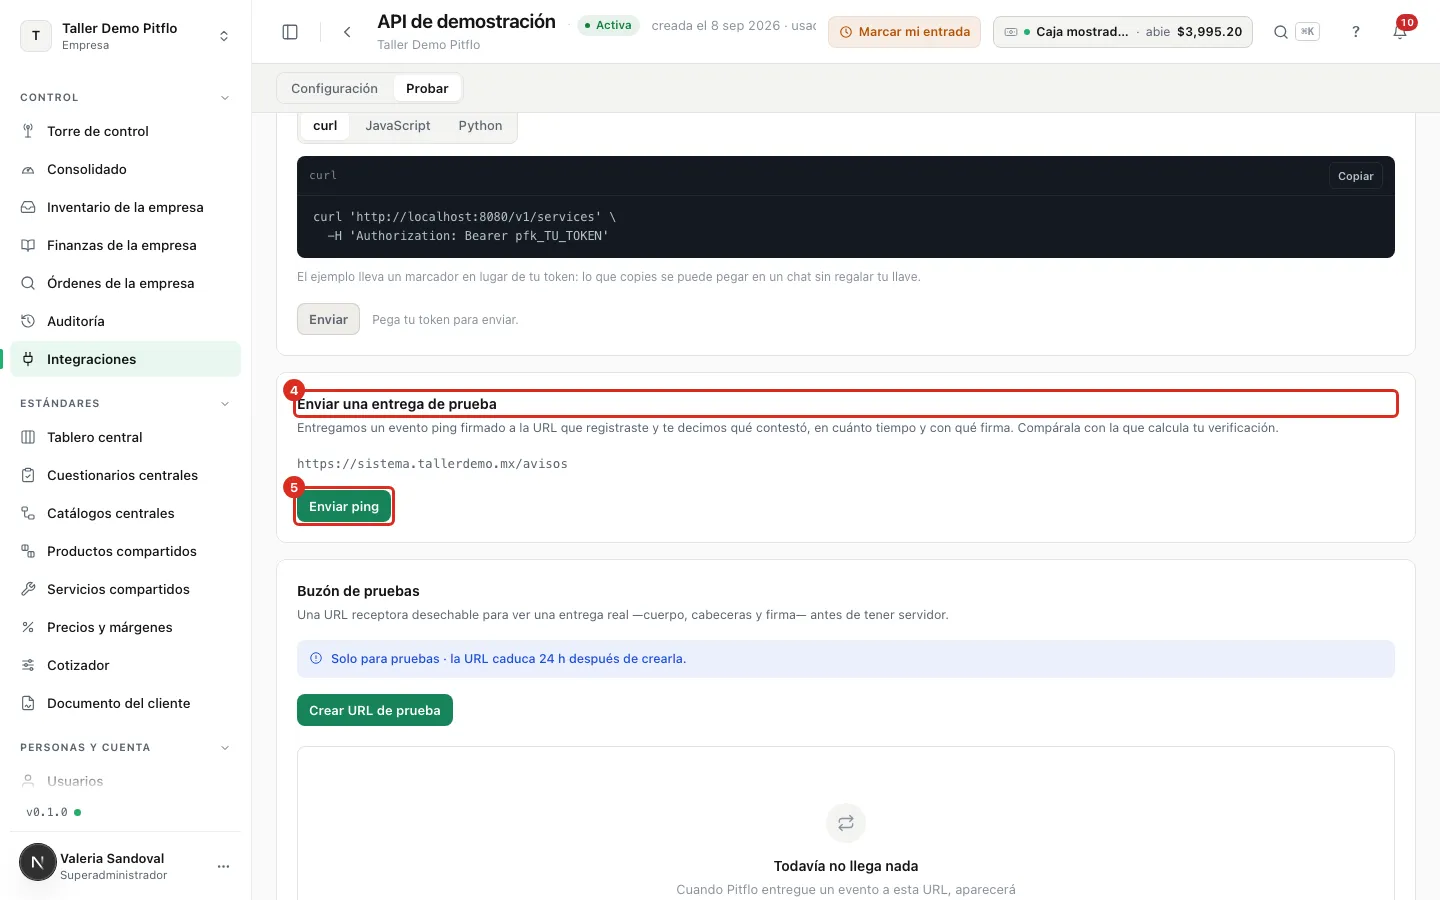Open Productos compartidos
Screen dimensions: 1440x900
click(x=125, y=551)
